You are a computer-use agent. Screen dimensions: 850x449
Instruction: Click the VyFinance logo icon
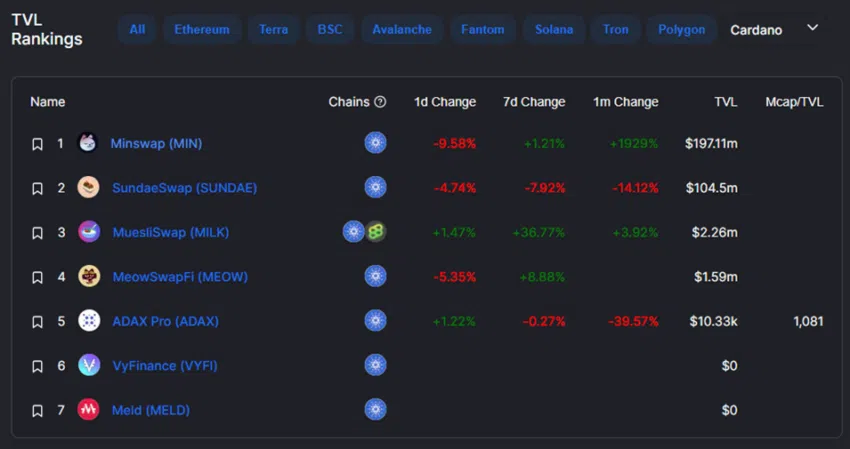pyautogui.click(x=89, y=365)
